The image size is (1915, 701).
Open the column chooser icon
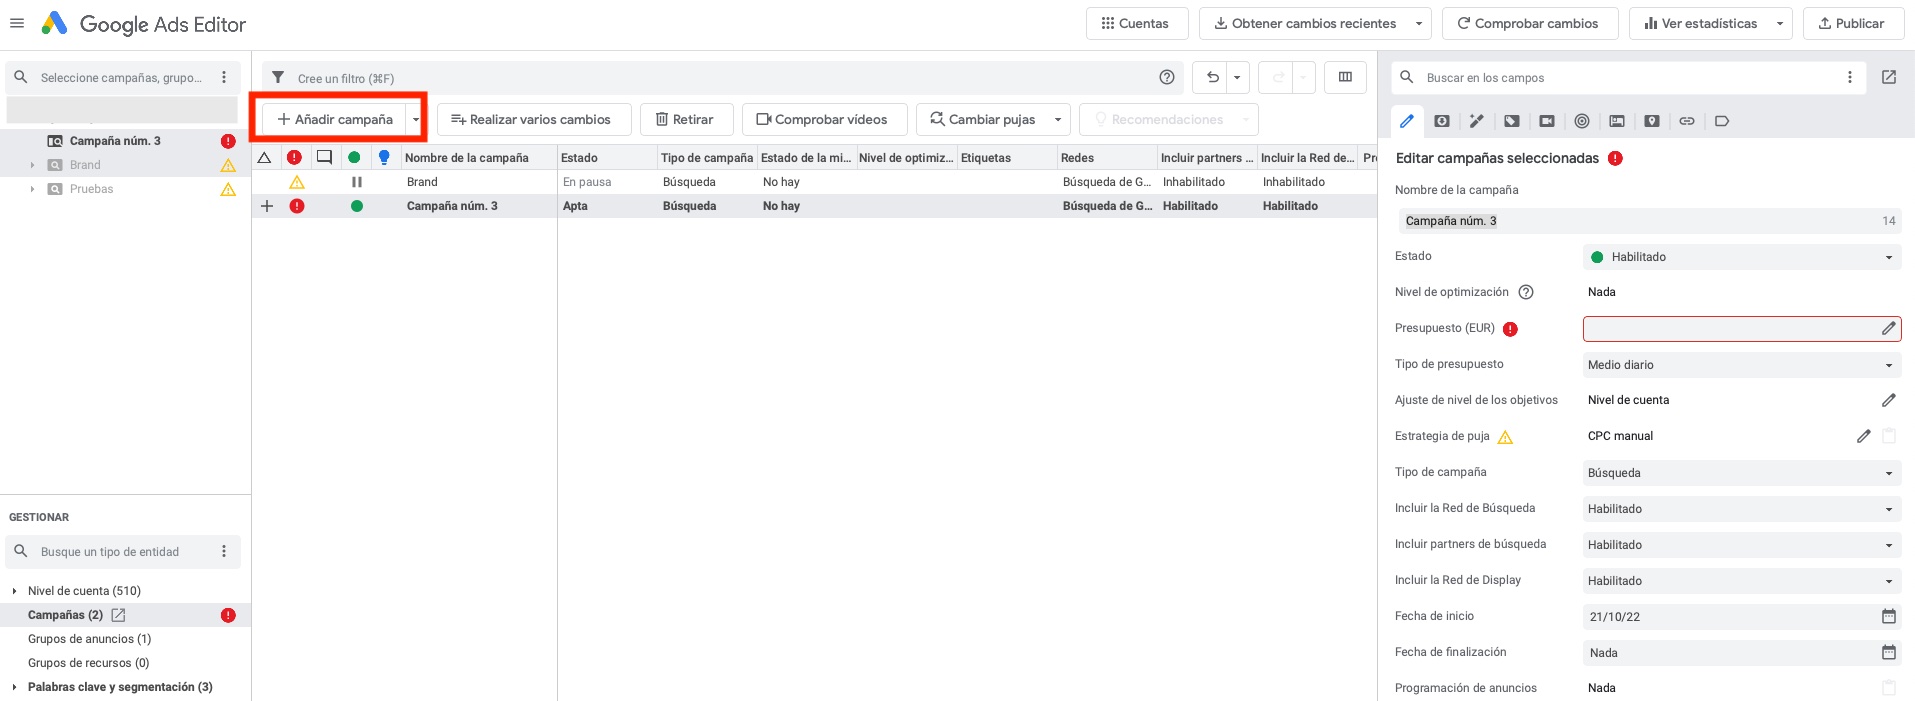(1345, 77)
